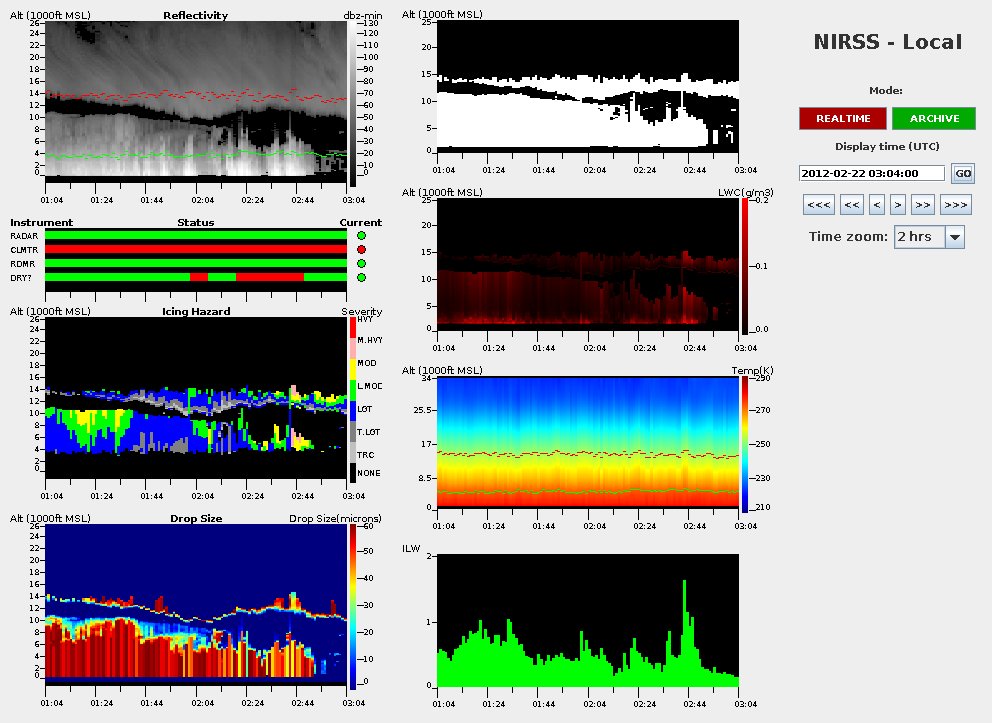This screenshot has height=723, width=992.
Task: Switch mode to REALTIME
Action: click(x=842, y=119)
